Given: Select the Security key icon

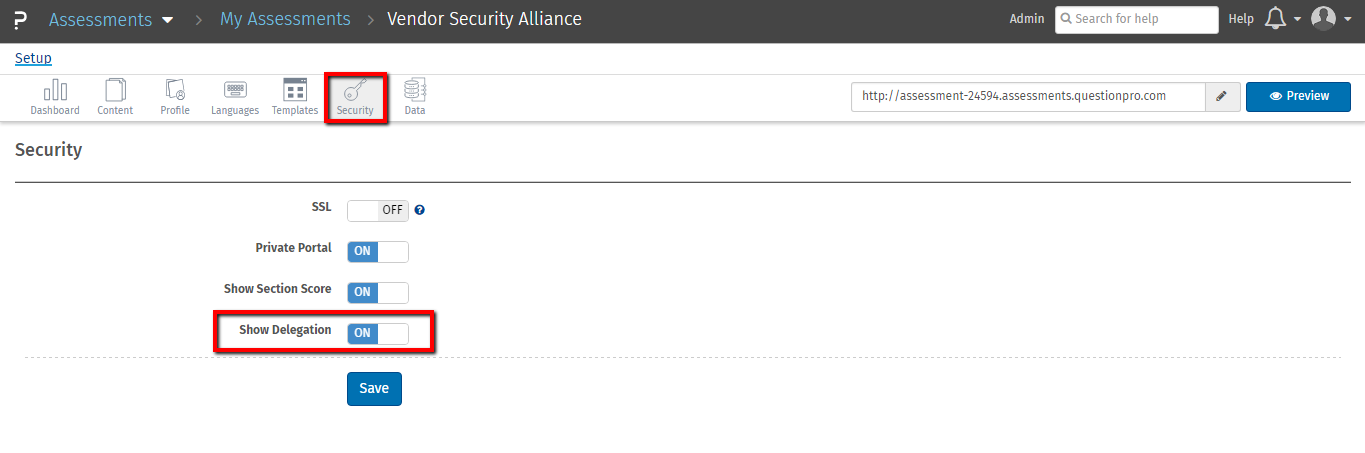Looking at the screenshot, I should click(355, 91).
